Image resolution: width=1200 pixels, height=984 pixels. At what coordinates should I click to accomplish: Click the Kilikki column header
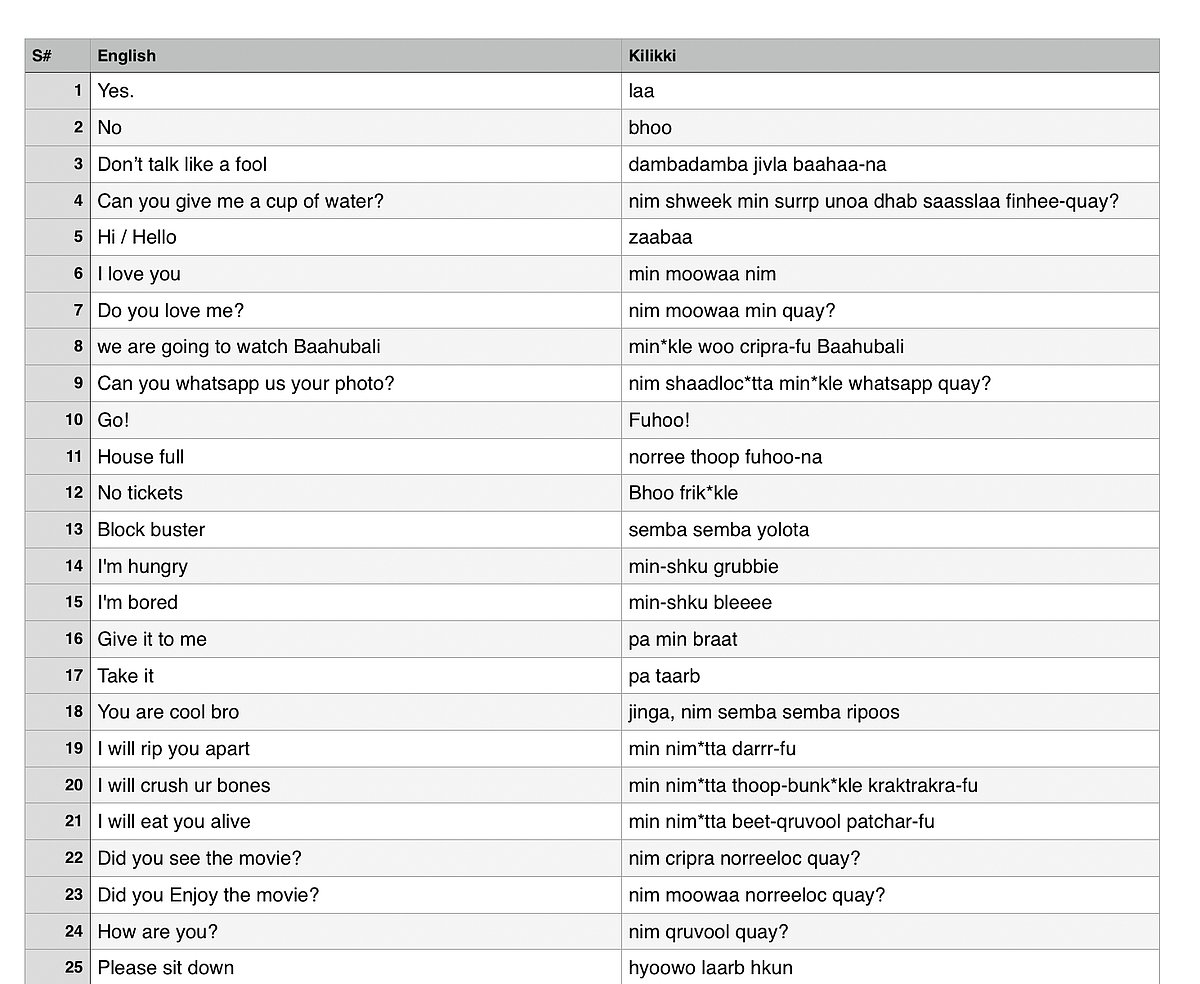890,56
